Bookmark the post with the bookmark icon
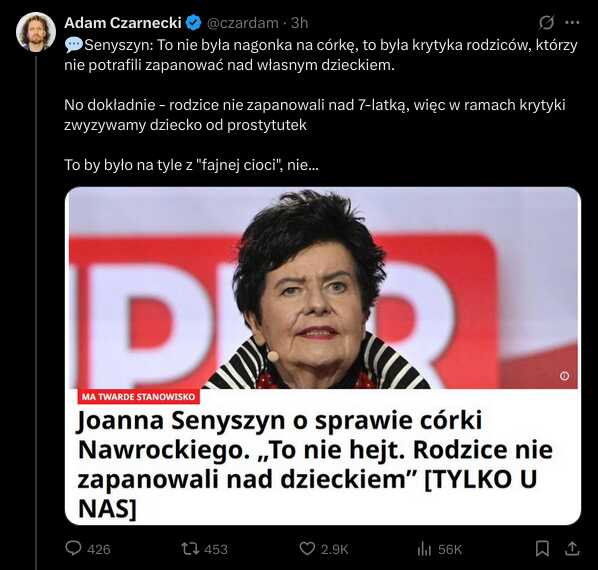Viewport: 598px width, 570px height. [542, 549]
